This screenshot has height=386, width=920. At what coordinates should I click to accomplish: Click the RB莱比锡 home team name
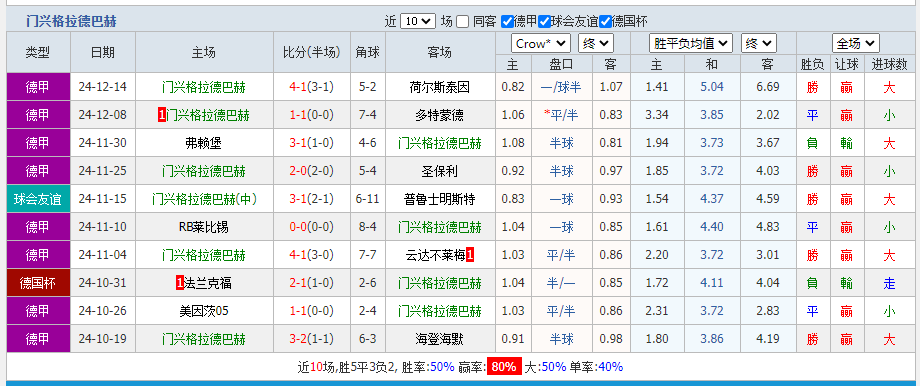204,227
